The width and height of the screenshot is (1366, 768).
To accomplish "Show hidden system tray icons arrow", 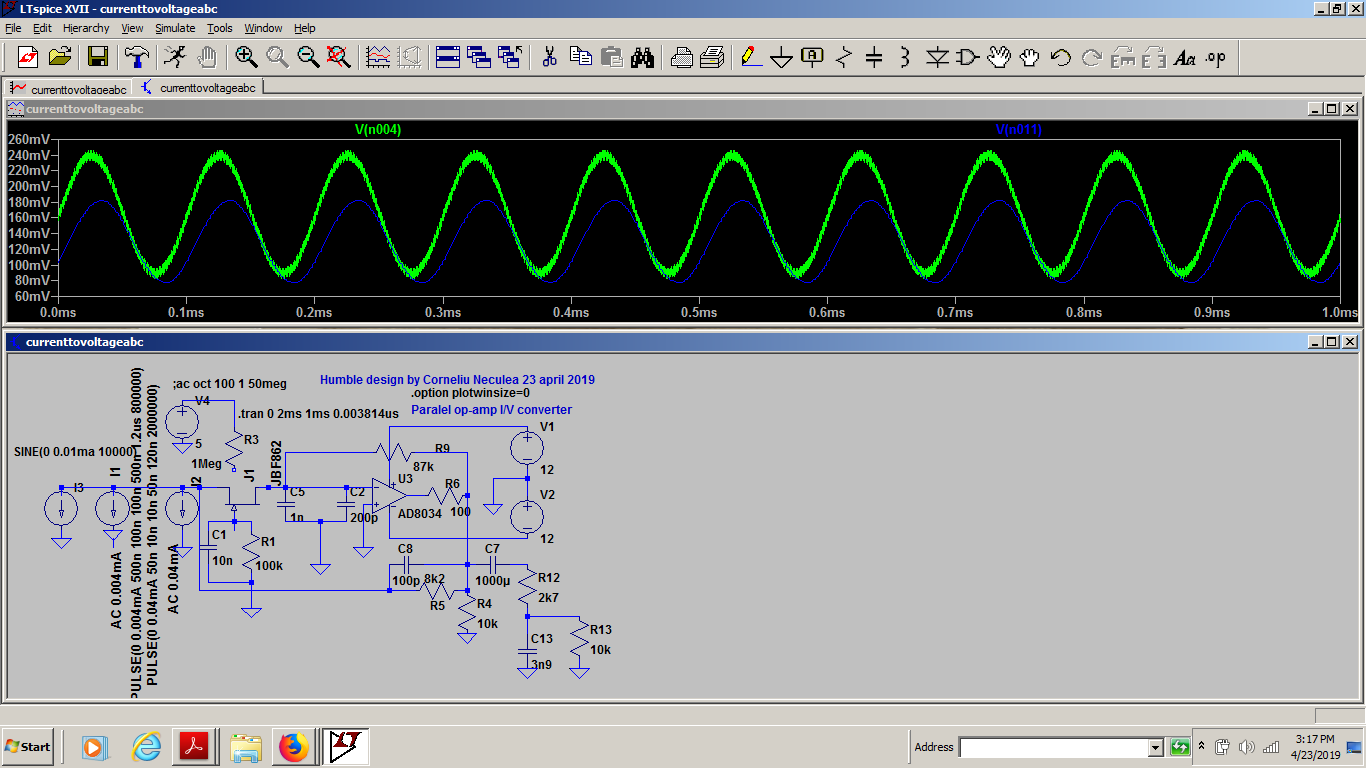I will (1202, 746).
